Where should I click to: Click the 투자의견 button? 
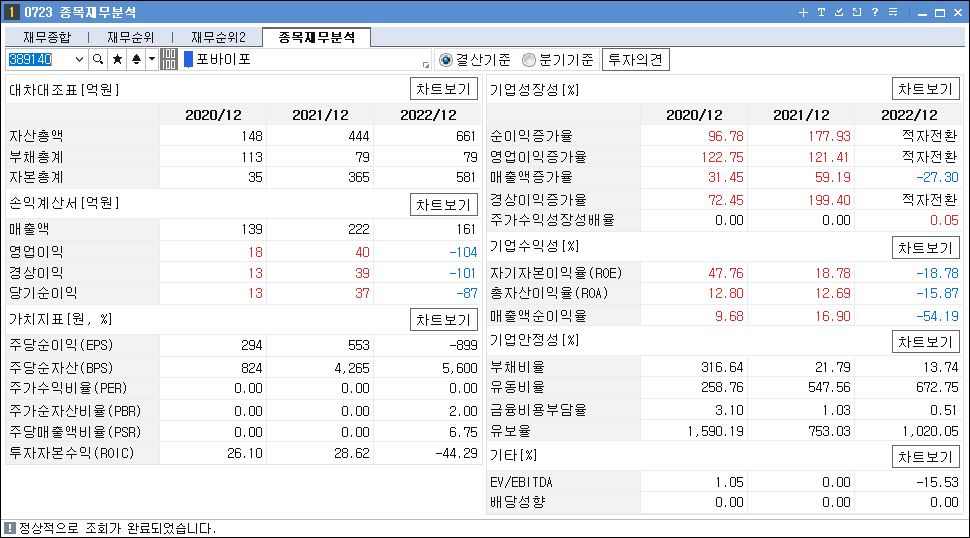tap(635, 60)
